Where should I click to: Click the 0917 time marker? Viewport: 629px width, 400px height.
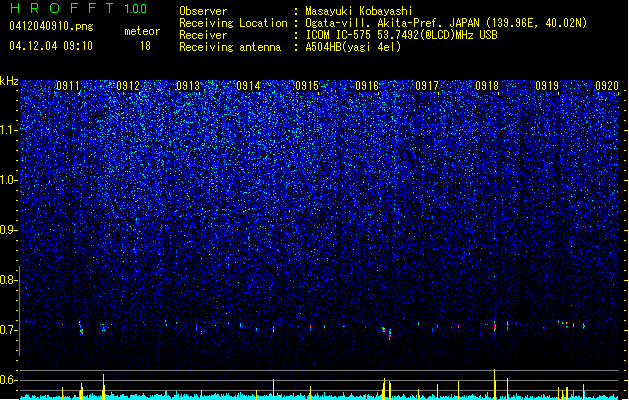[x=427, y=85]
